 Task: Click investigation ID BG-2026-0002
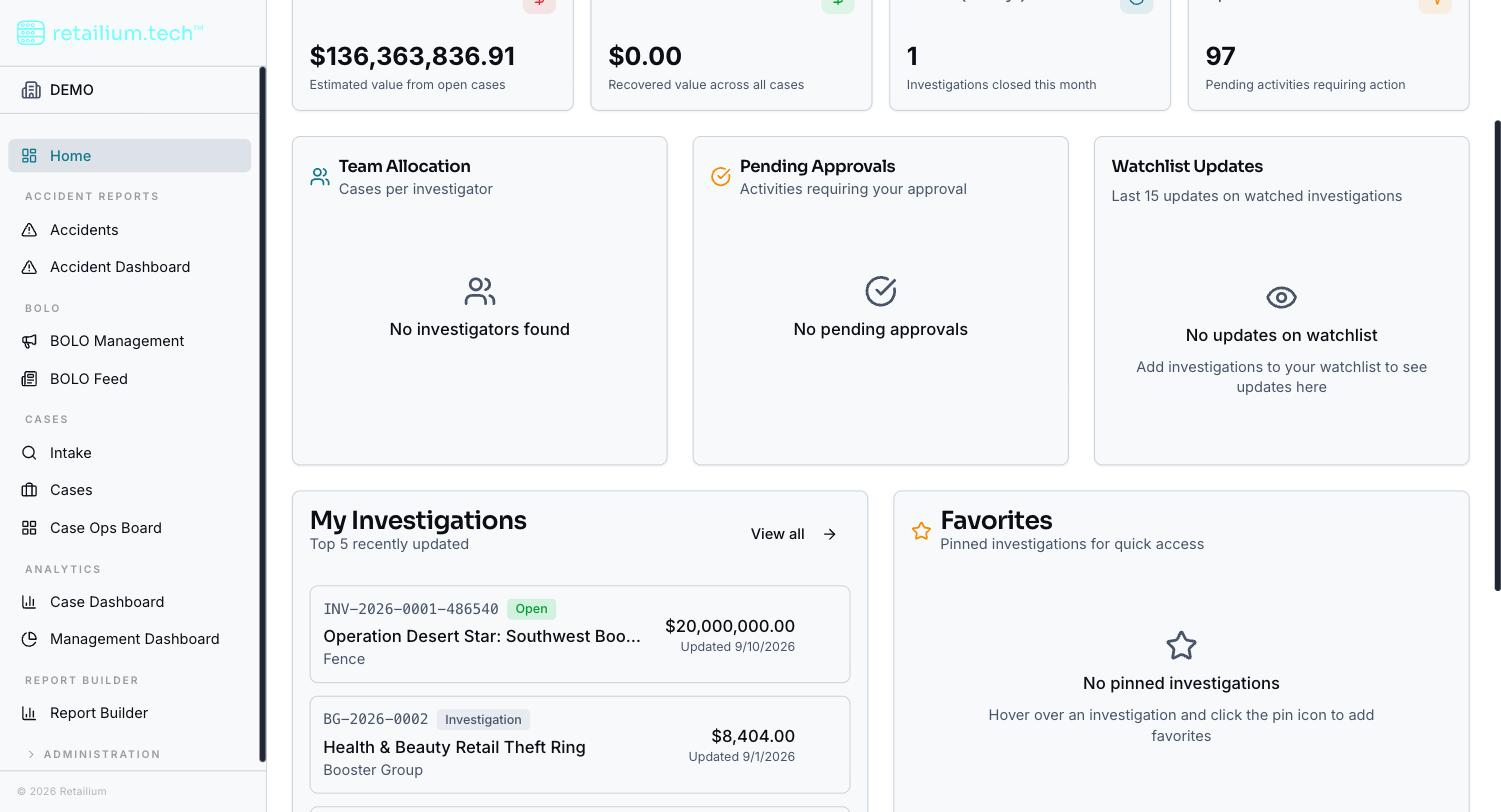coord(376,719)
